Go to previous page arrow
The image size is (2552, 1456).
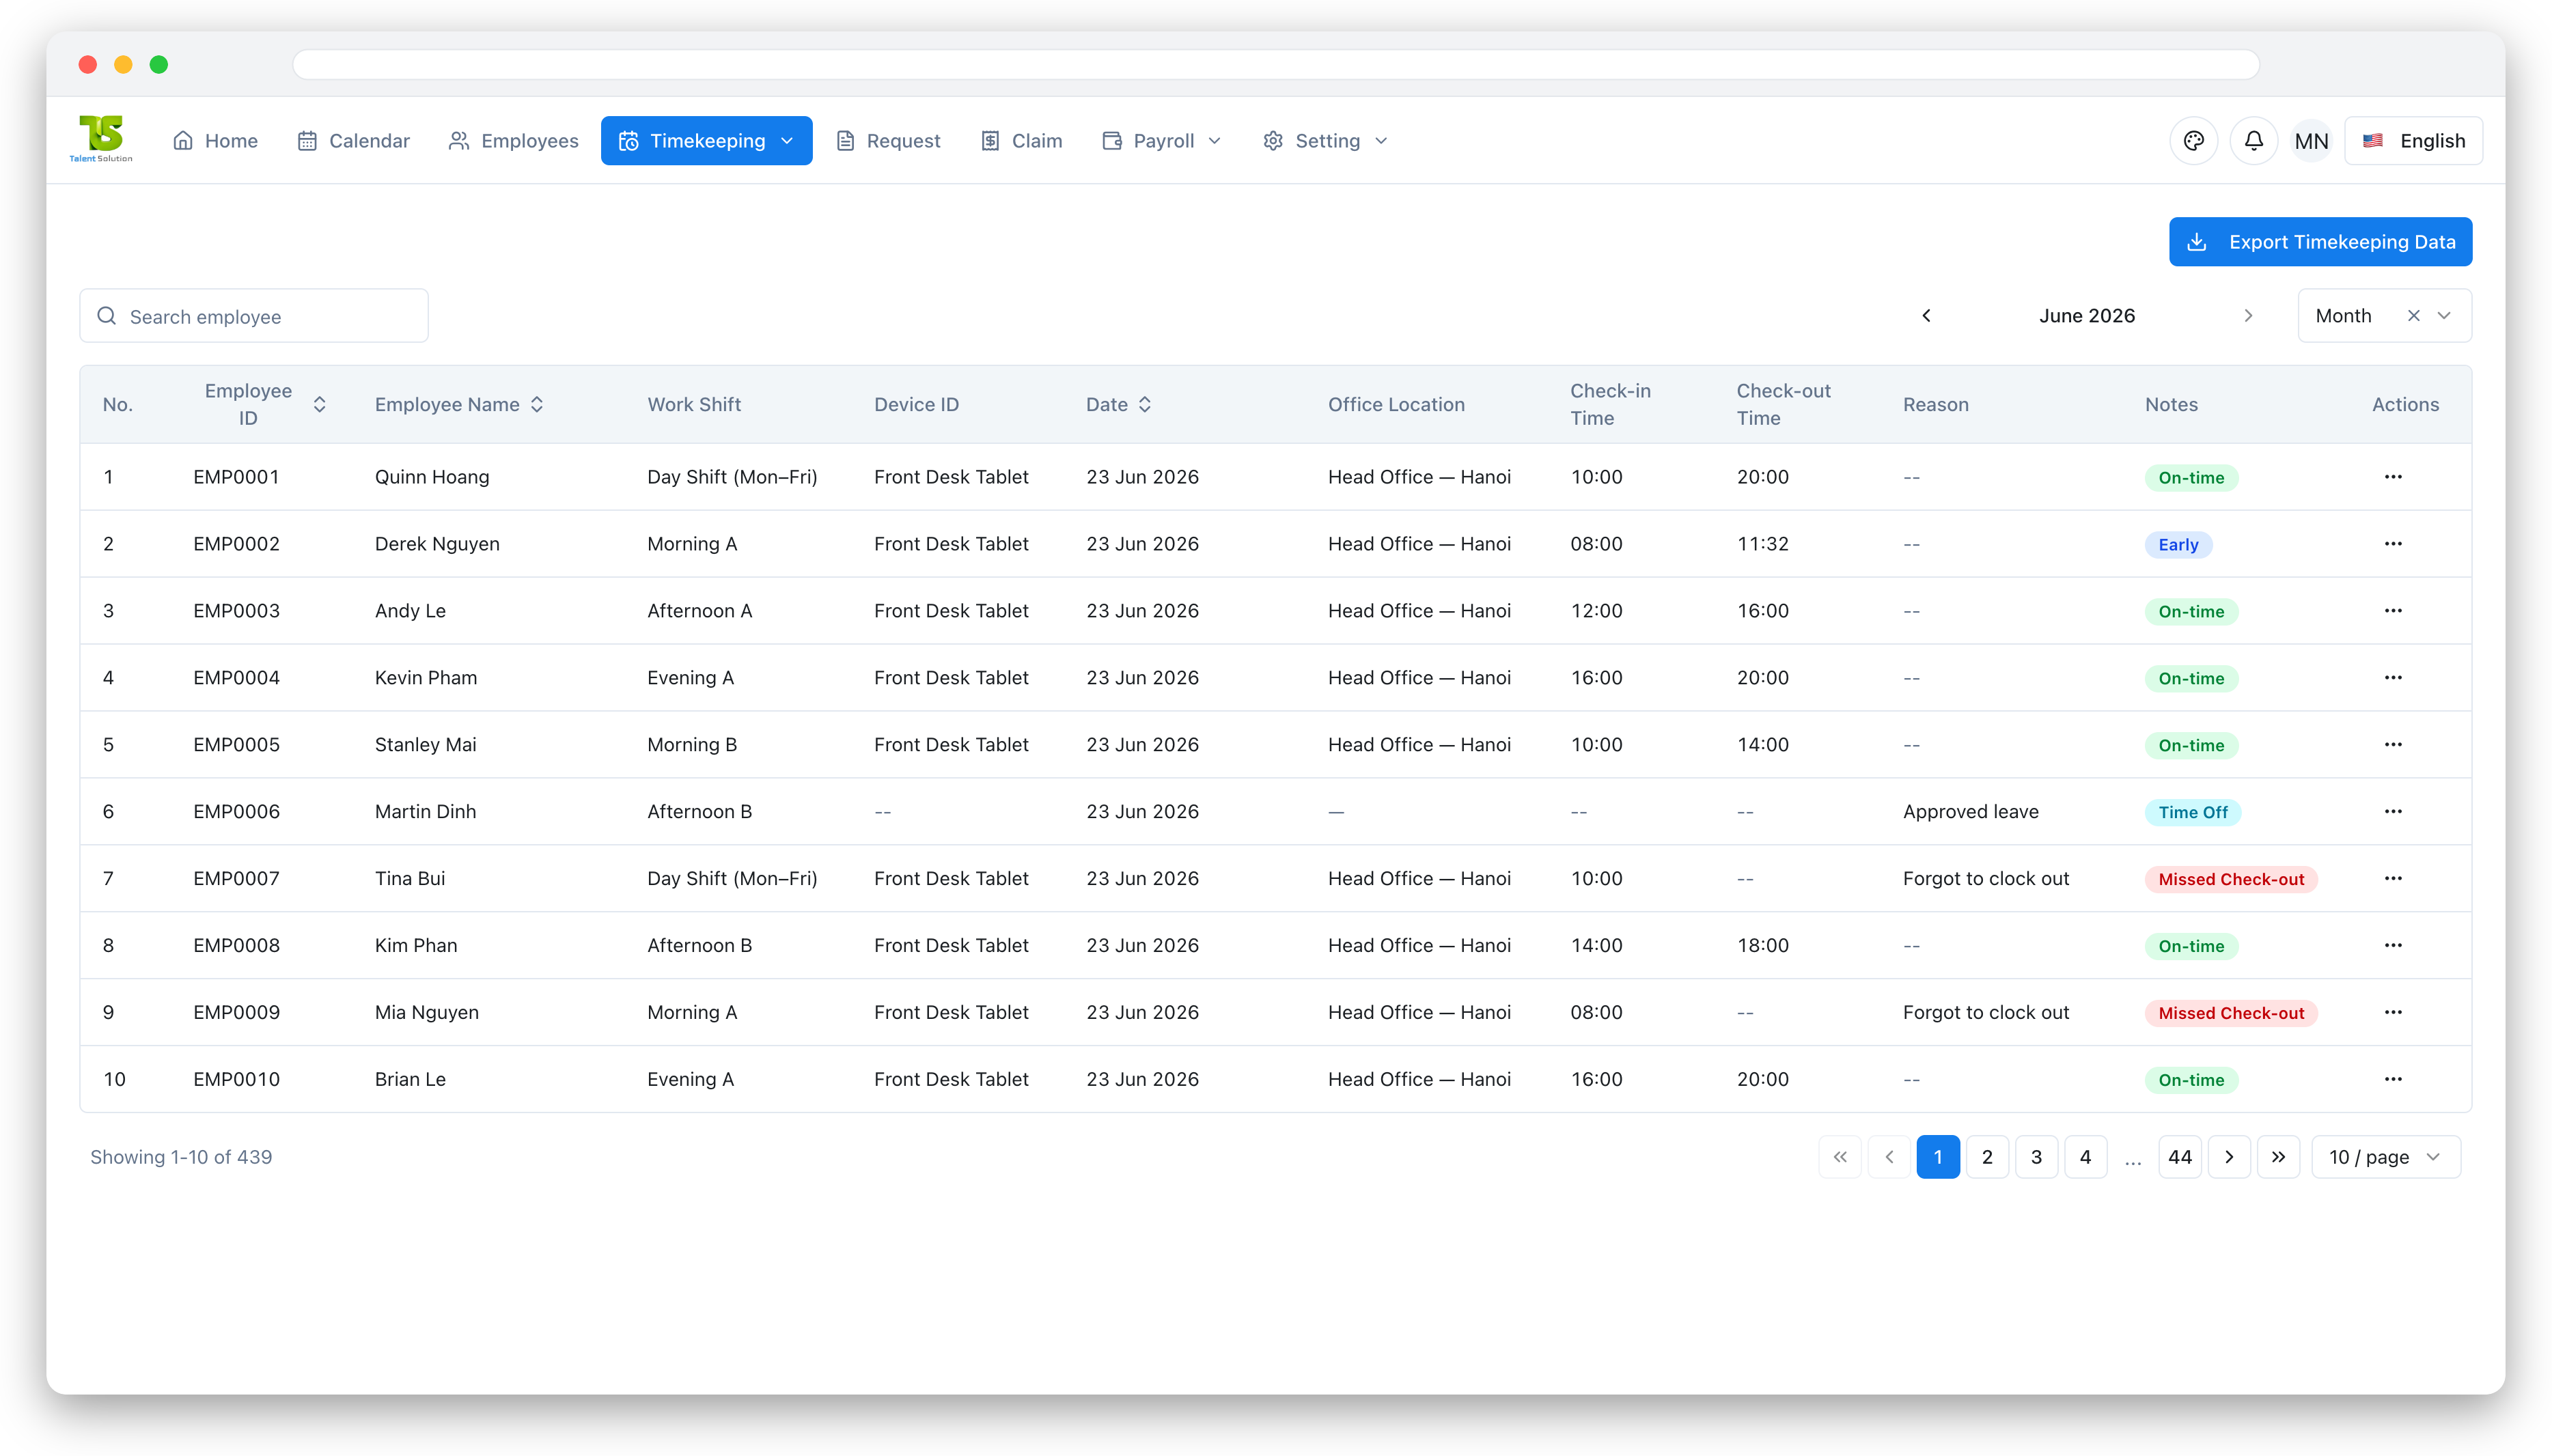point(1889,1157)
